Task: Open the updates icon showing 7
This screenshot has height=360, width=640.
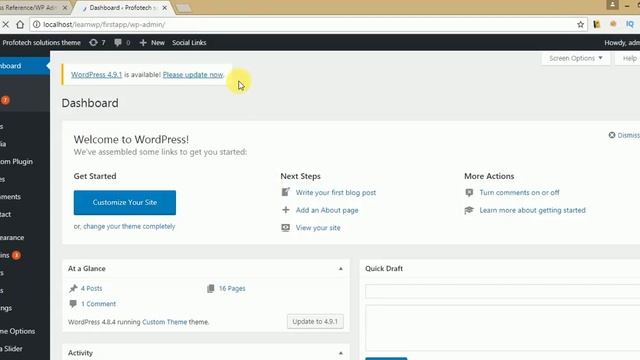Action: 97,42
